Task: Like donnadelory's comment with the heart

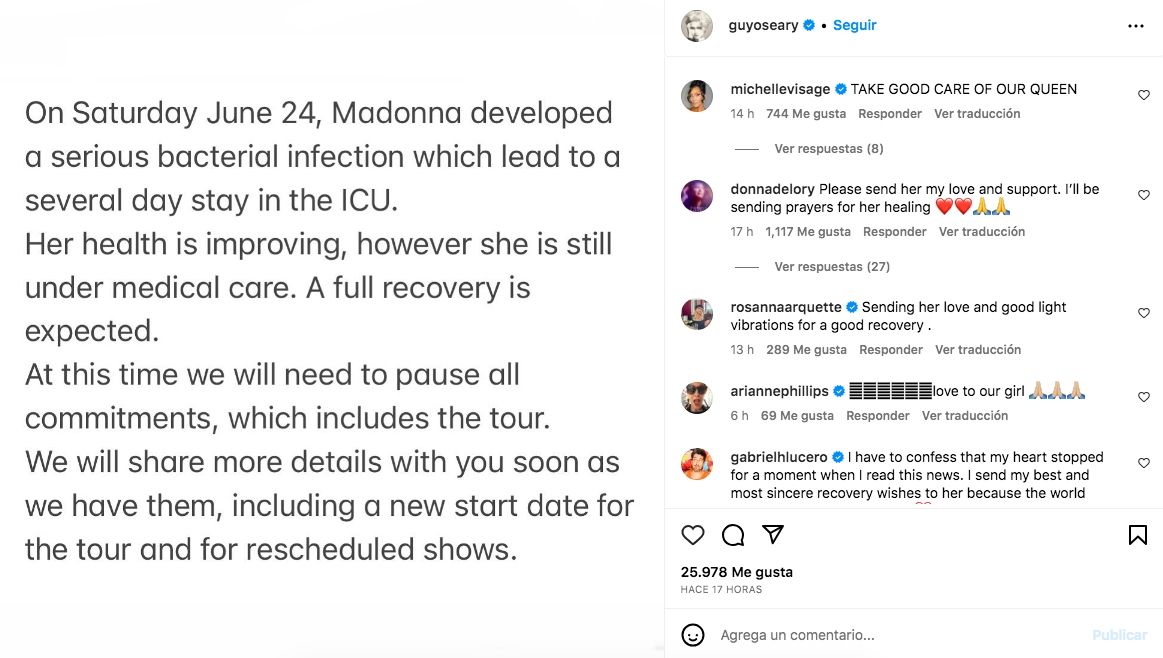Action: [x=1144, y=196]
